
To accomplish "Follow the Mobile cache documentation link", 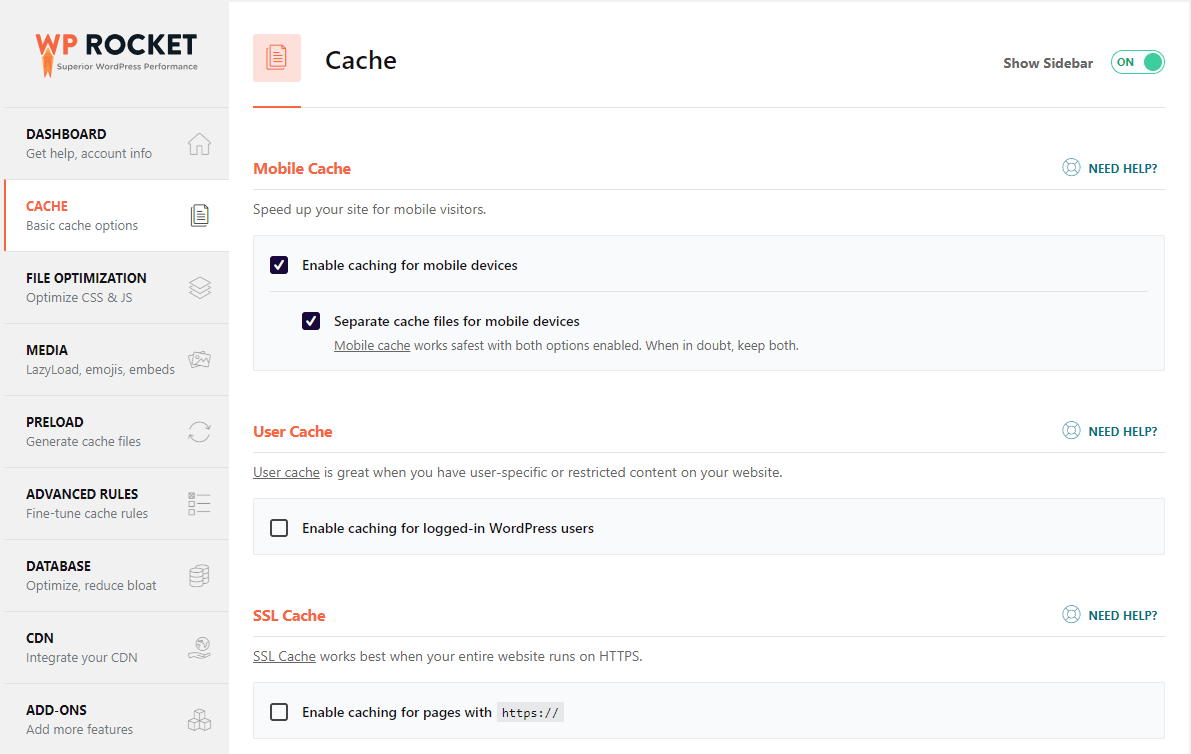I will point(372,345).
